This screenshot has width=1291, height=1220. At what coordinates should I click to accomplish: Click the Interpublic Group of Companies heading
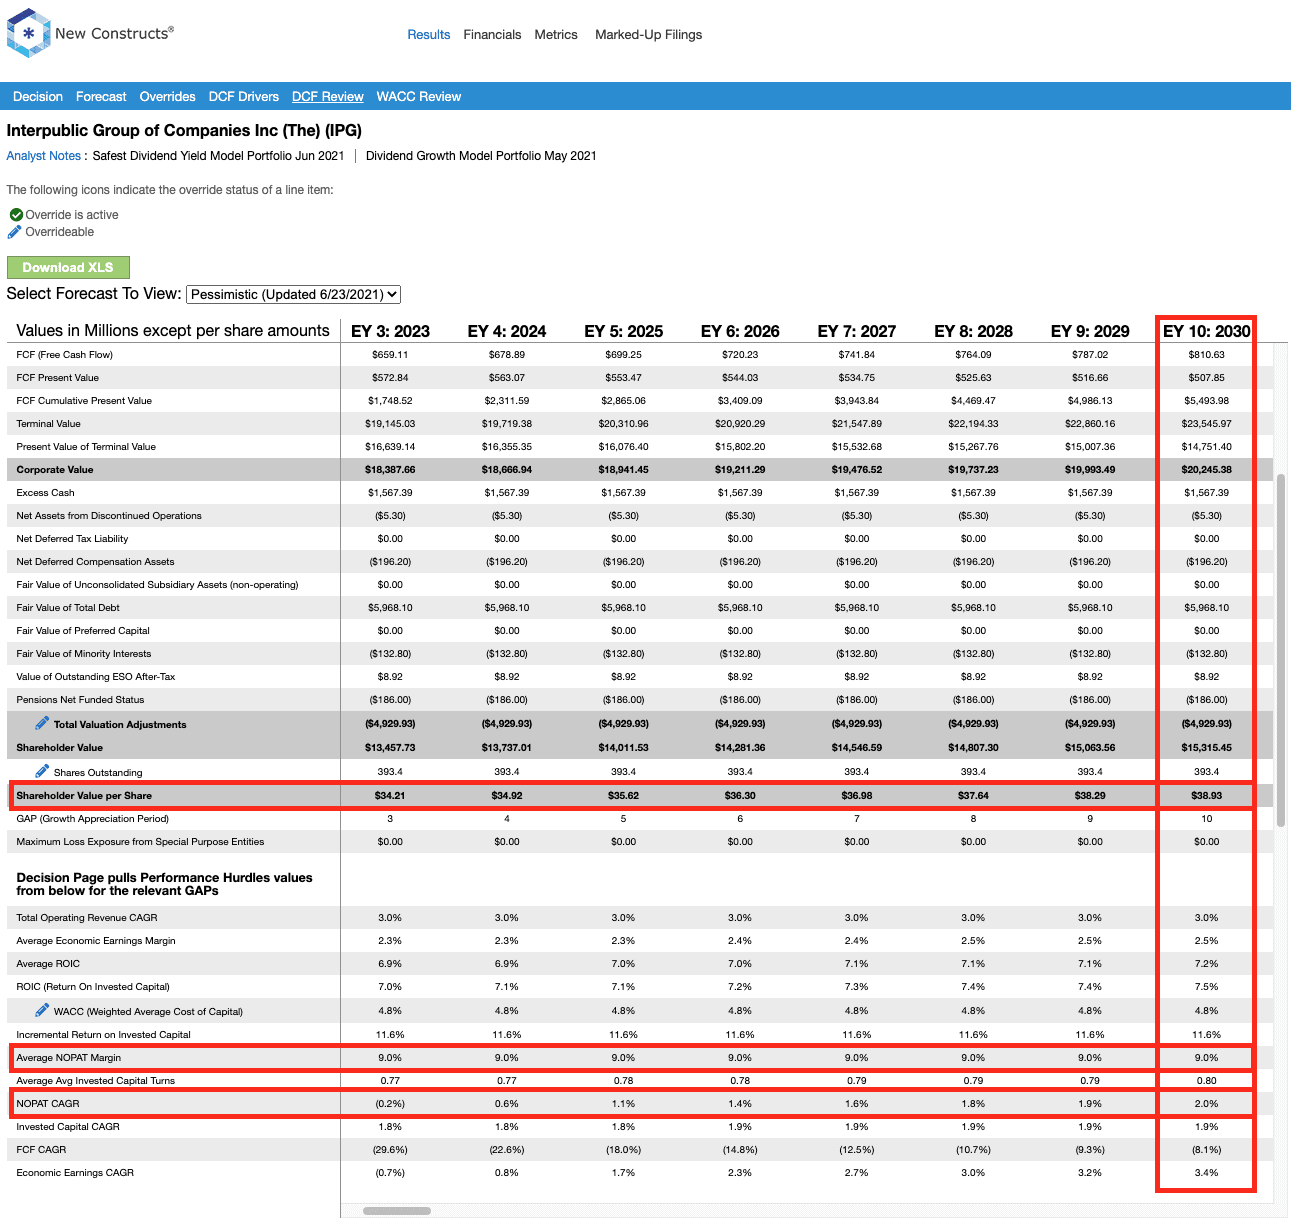click(184, 130)
